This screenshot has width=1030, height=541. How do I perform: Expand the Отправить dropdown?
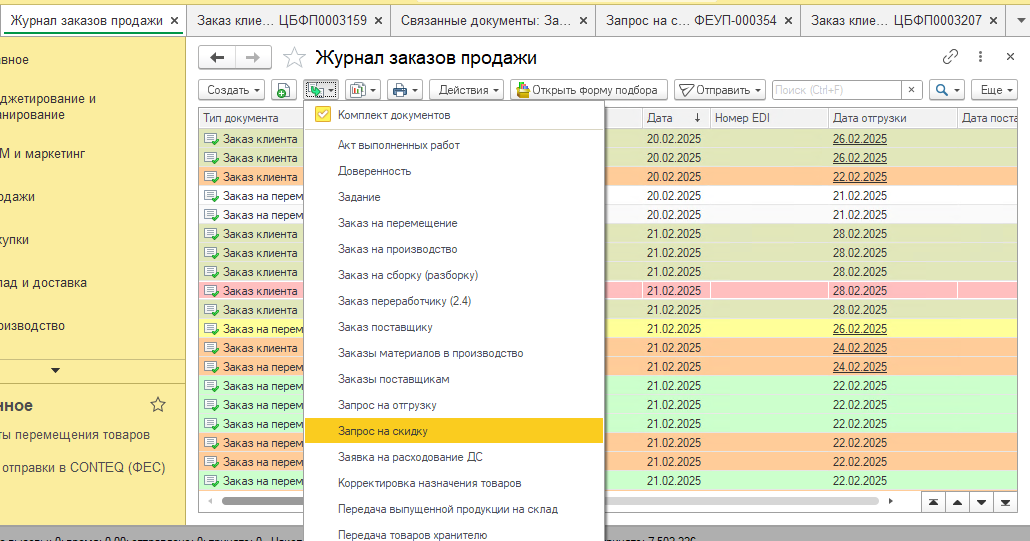[719, 90]
